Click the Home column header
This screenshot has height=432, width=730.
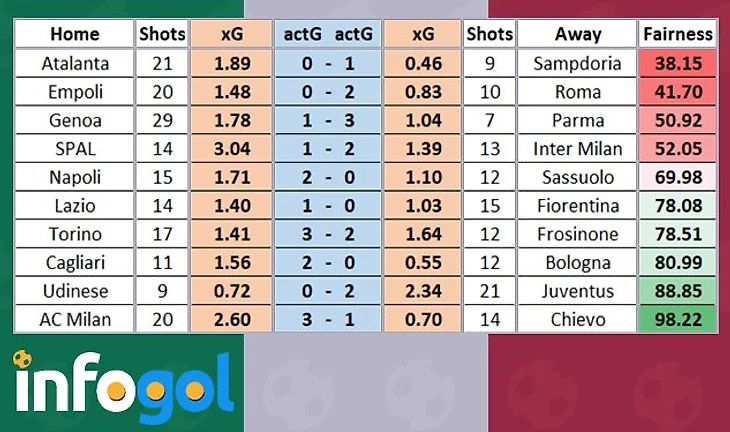pos(74,34)
